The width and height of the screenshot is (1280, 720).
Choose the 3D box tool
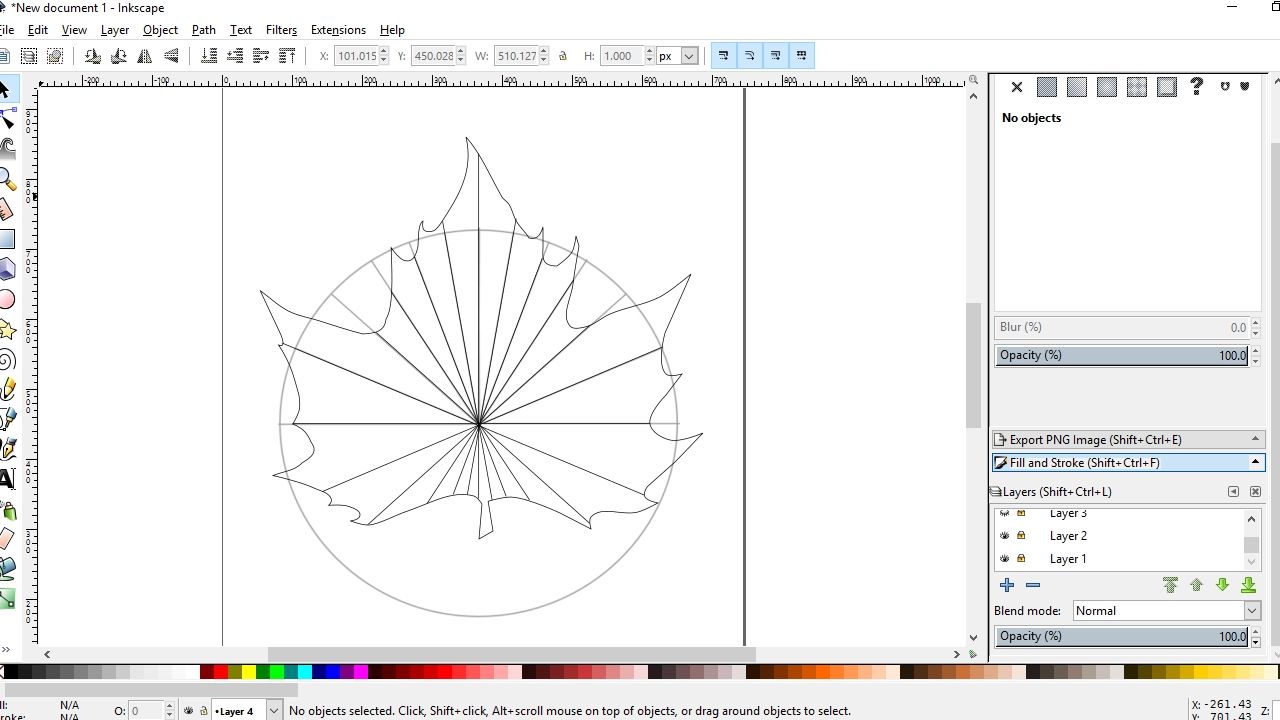pos(12,270)
